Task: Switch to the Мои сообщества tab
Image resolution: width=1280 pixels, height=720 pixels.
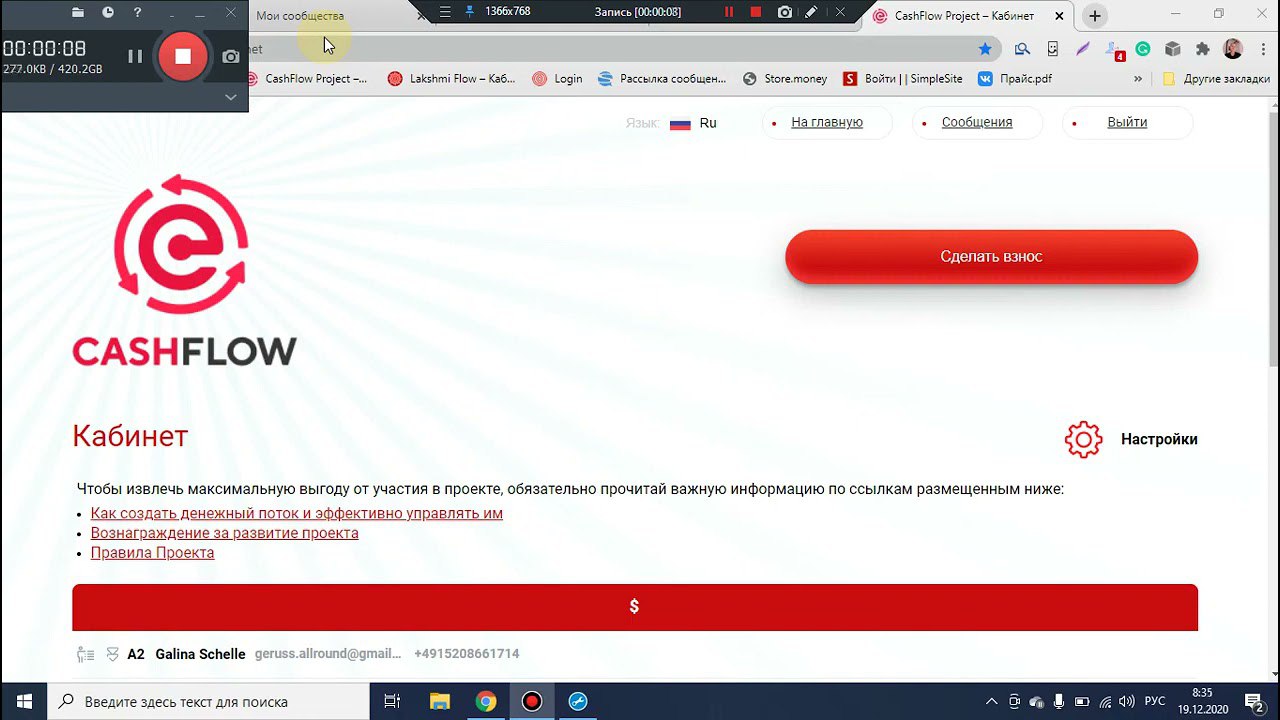Action: click(x=300, y=16)
